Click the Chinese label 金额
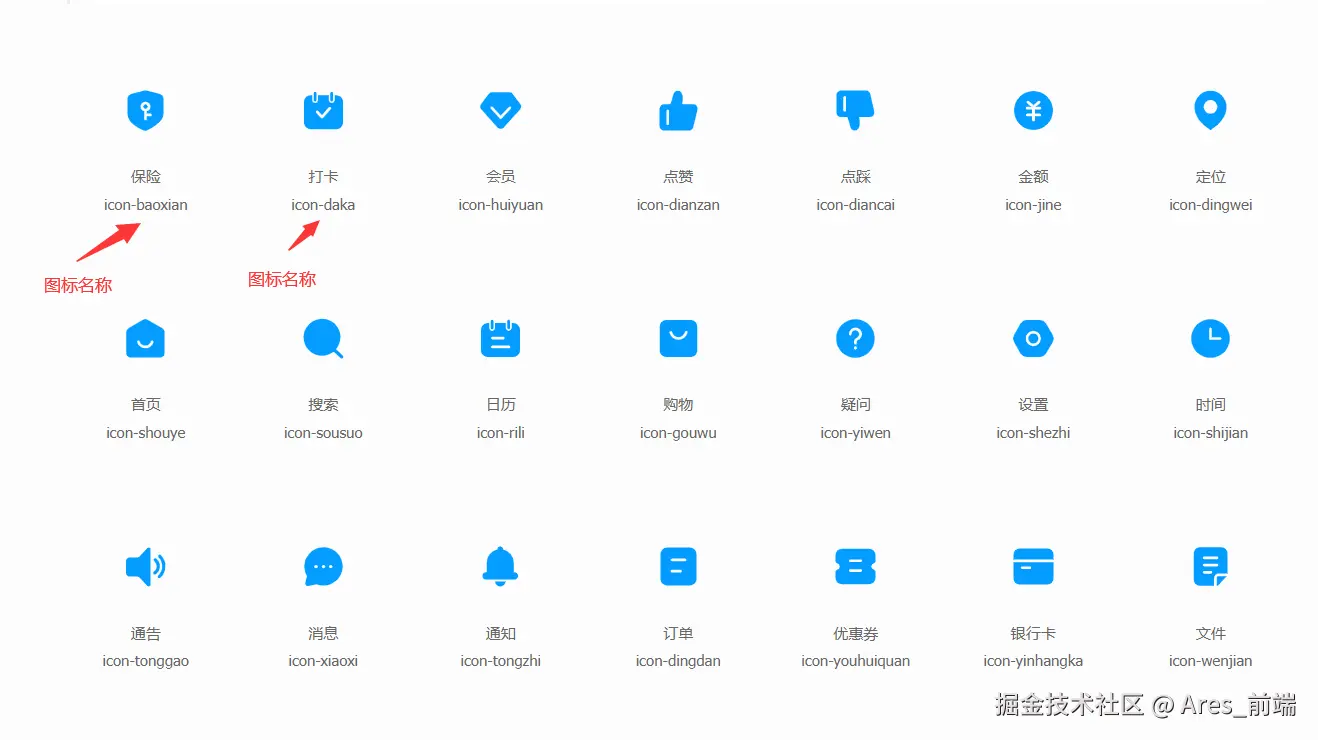Image resolution: width=1318 pixels, height=740 pixels. (x=1033, y=177)
